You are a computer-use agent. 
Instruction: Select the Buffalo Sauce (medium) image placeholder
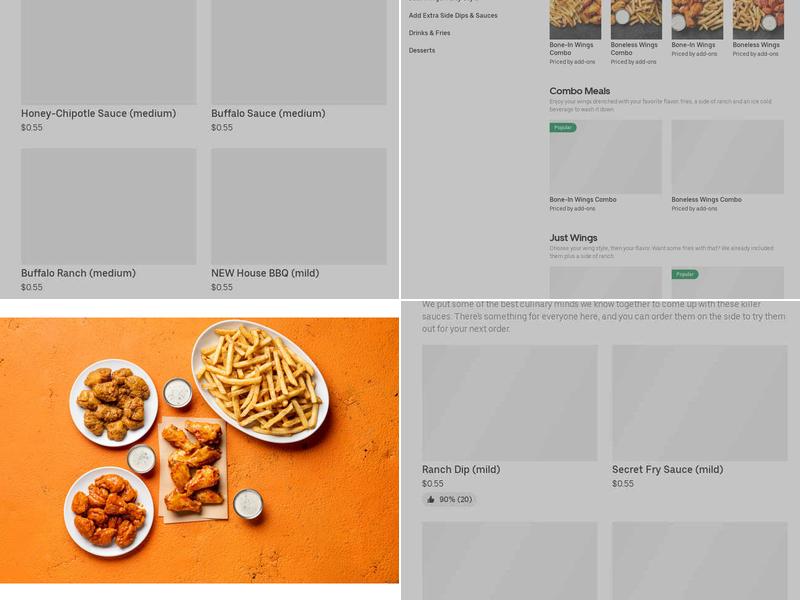tap(298, 52)
